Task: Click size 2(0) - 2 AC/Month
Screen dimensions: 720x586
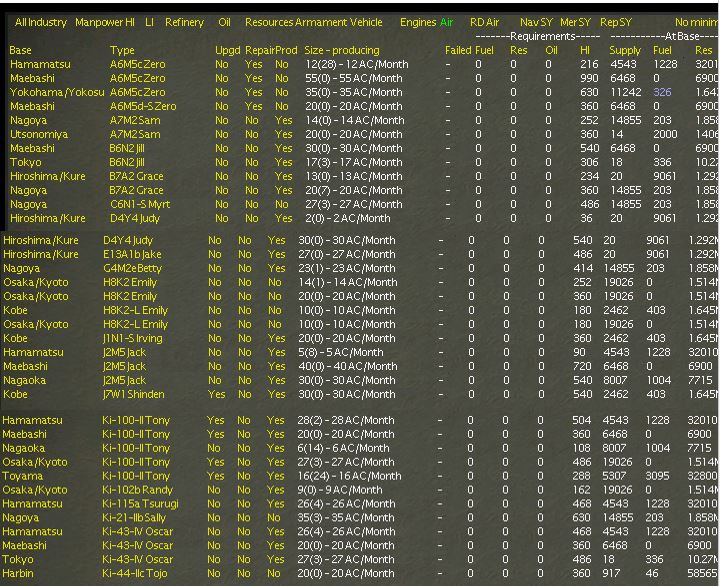Action: point(348,218)
